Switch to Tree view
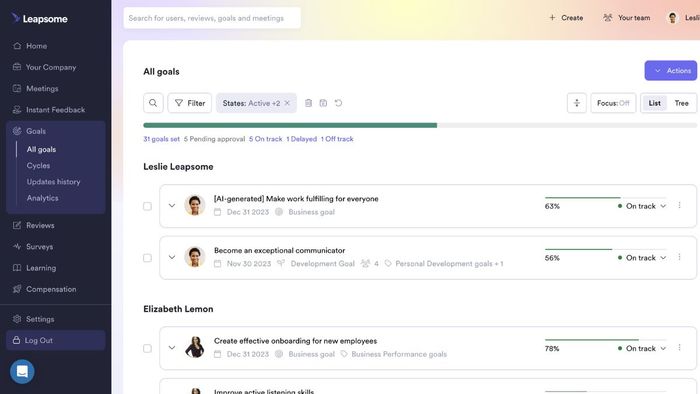700x394 pixels. pos(681,103)
